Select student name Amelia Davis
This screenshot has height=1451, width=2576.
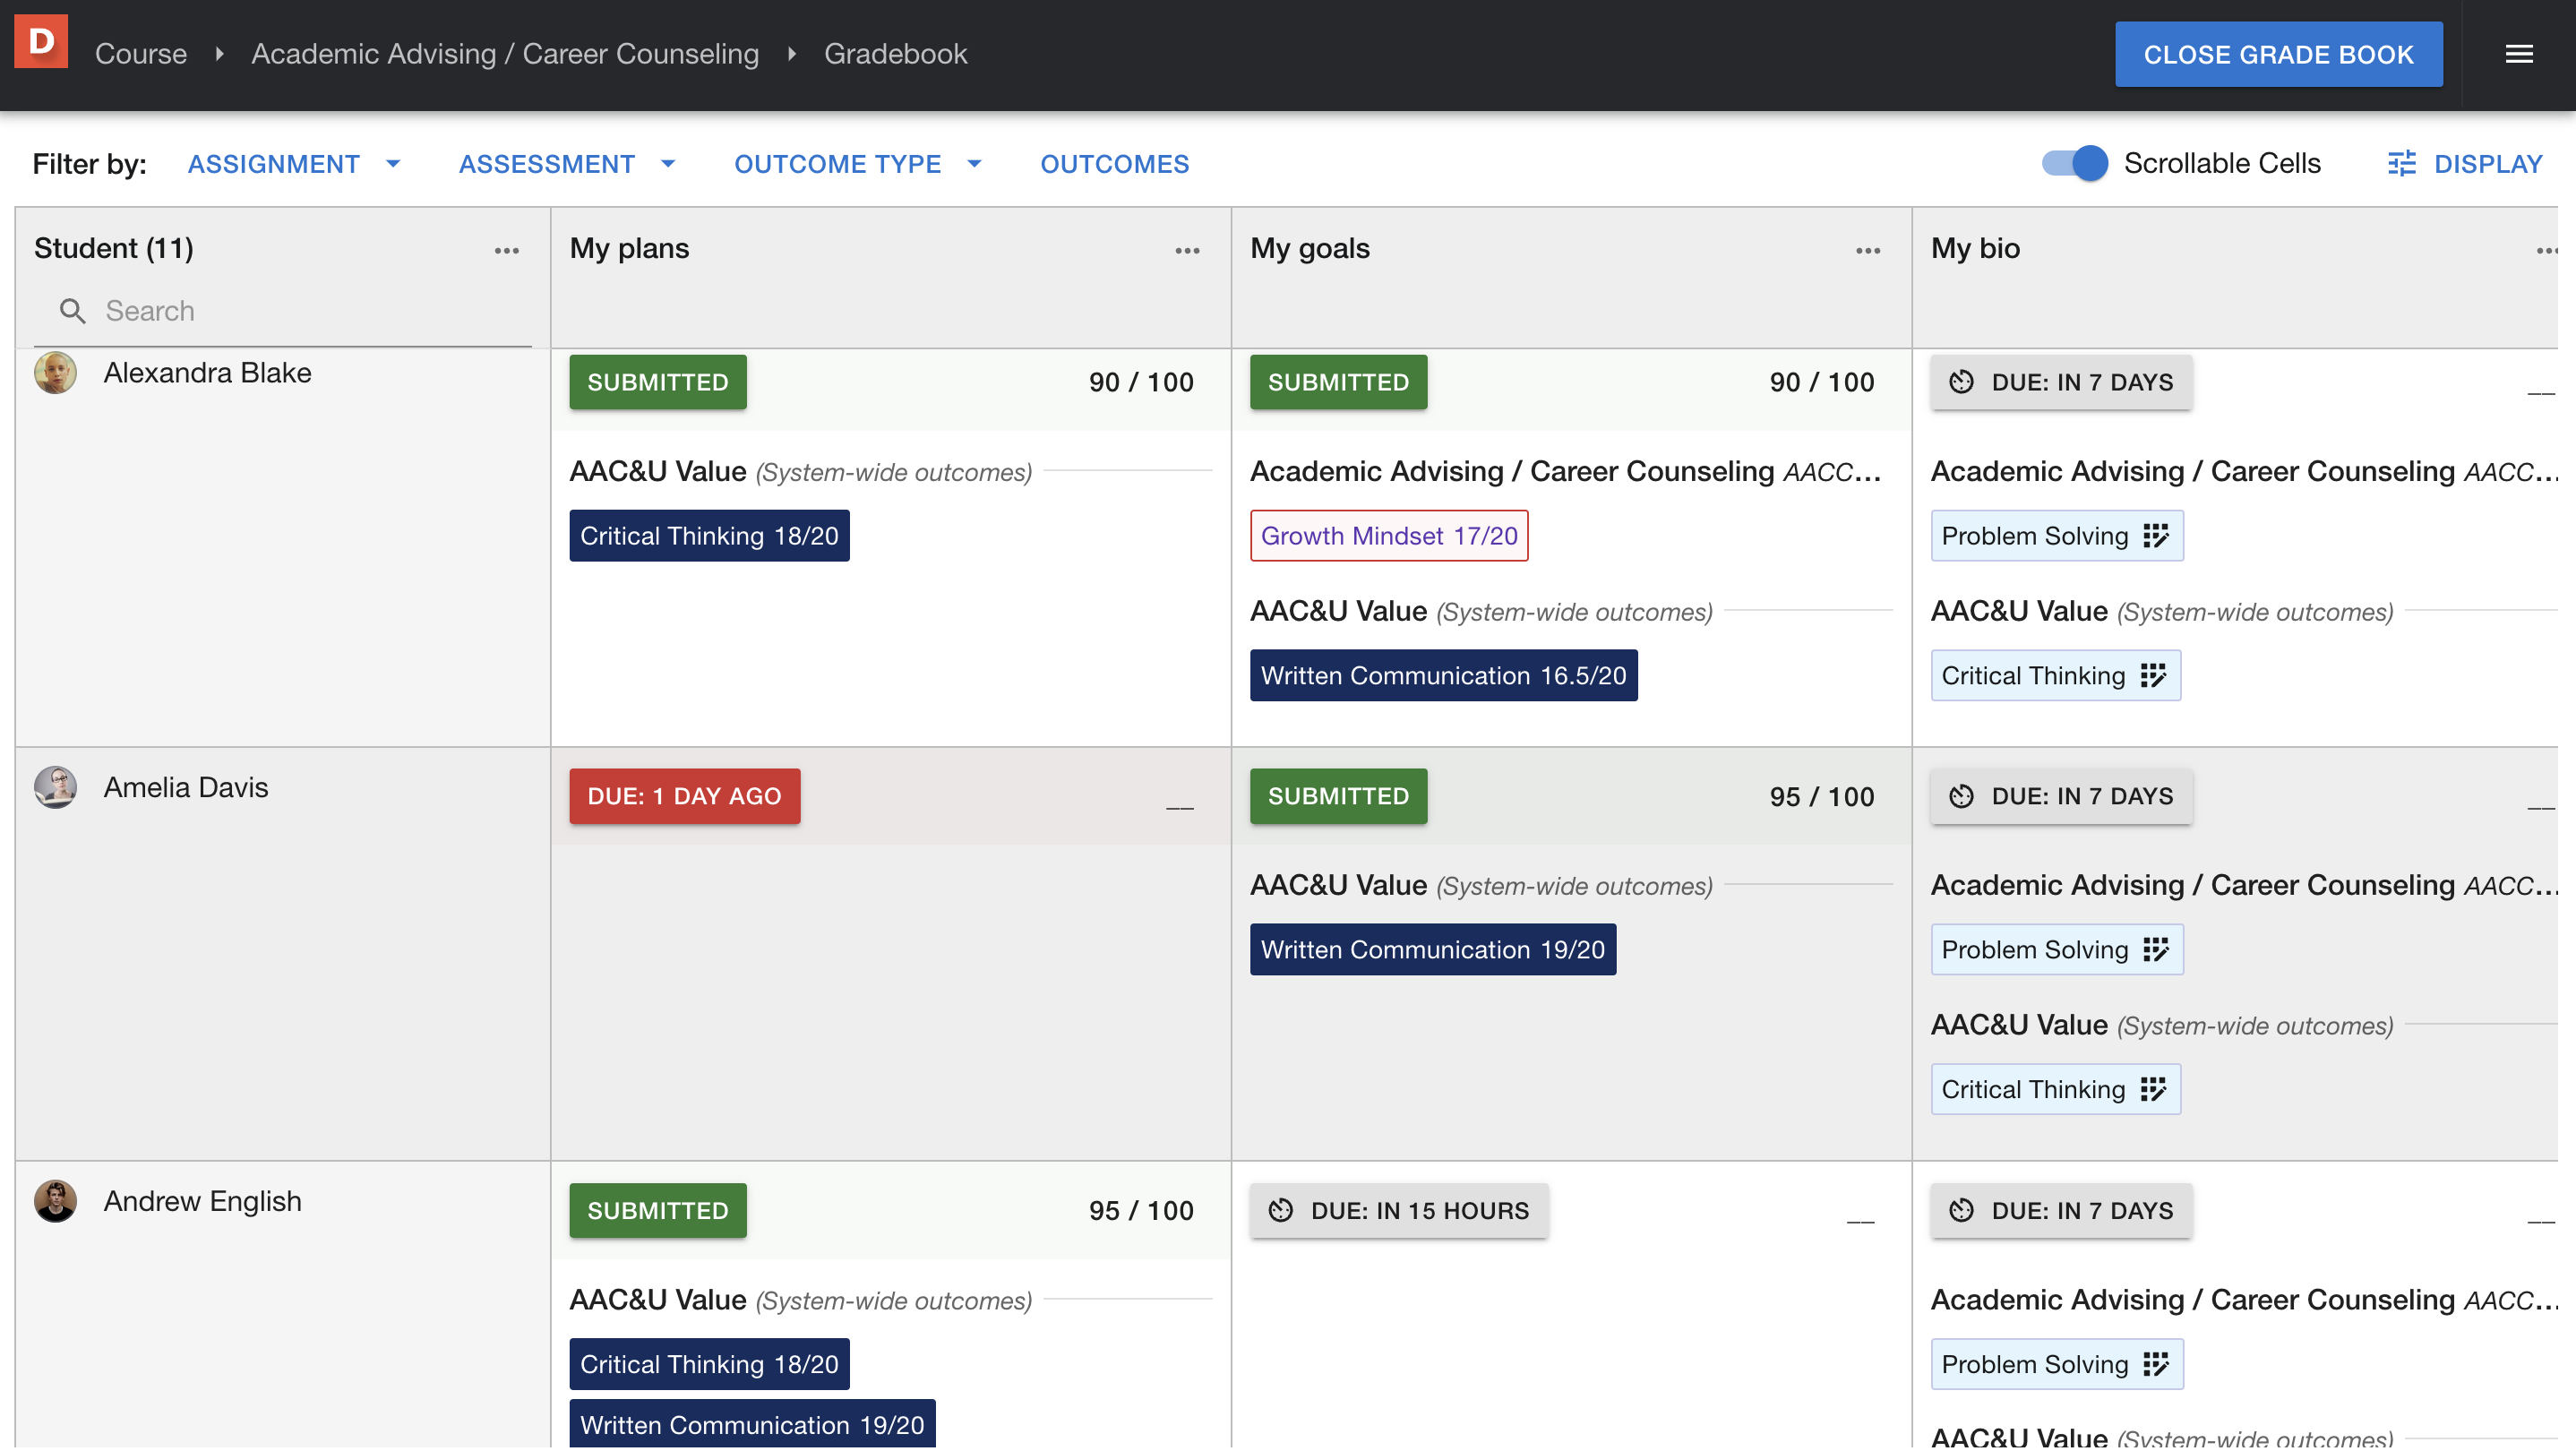click(186, 787)
